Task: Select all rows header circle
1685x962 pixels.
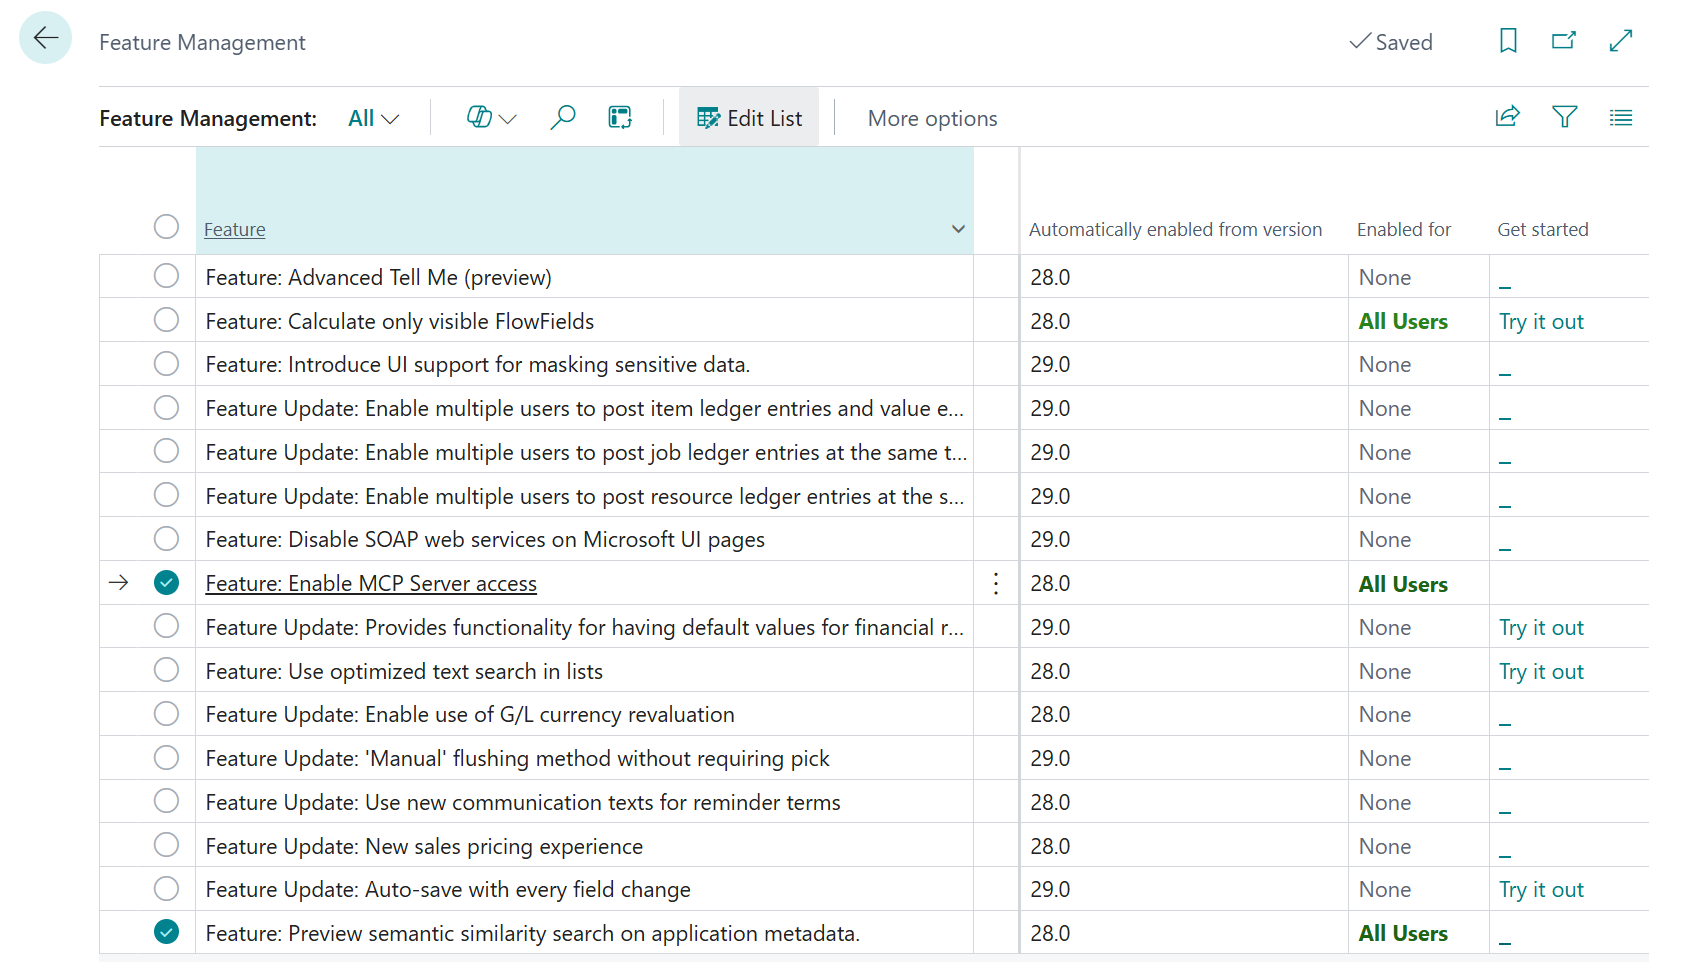Action: click(x=166, y=227)
